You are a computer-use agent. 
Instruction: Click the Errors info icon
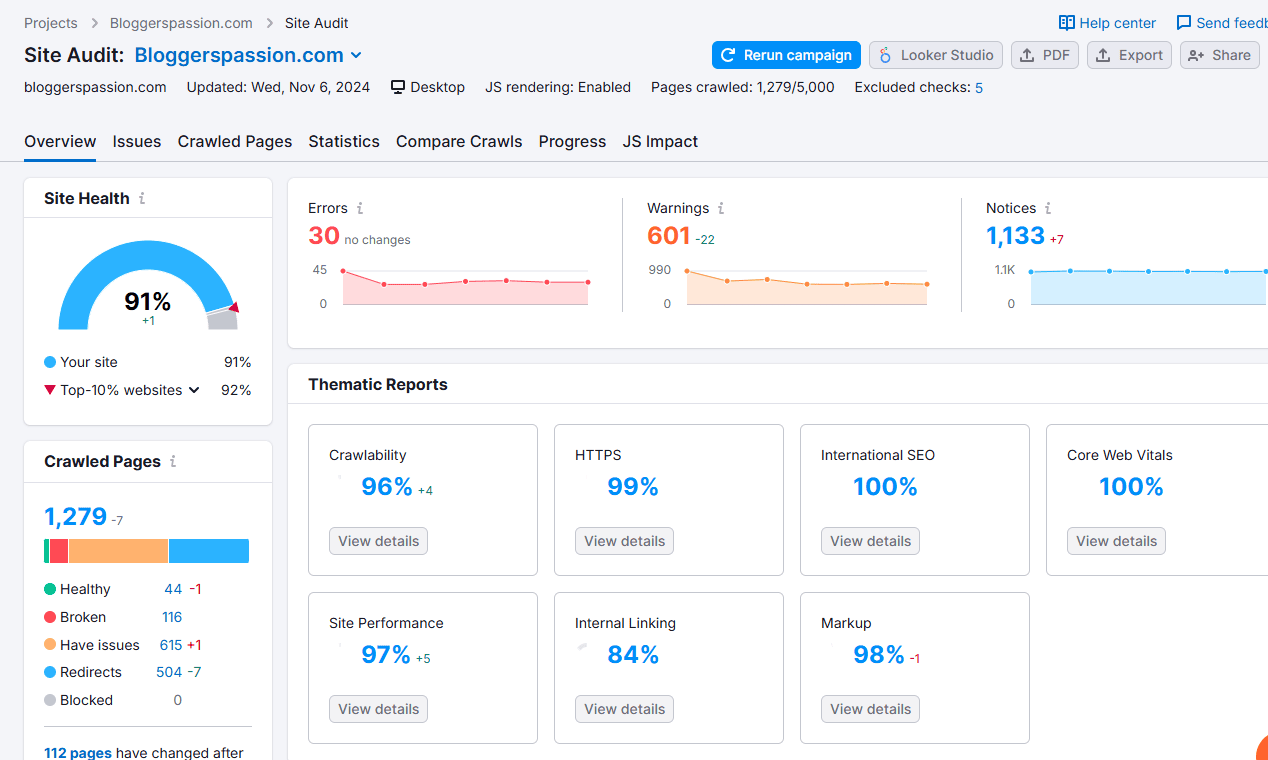360,208
